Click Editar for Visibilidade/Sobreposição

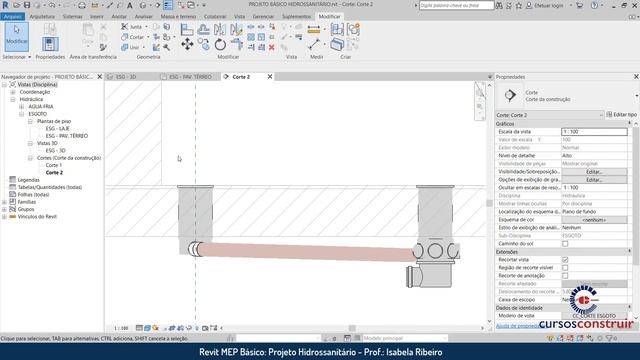pos(594,172)
